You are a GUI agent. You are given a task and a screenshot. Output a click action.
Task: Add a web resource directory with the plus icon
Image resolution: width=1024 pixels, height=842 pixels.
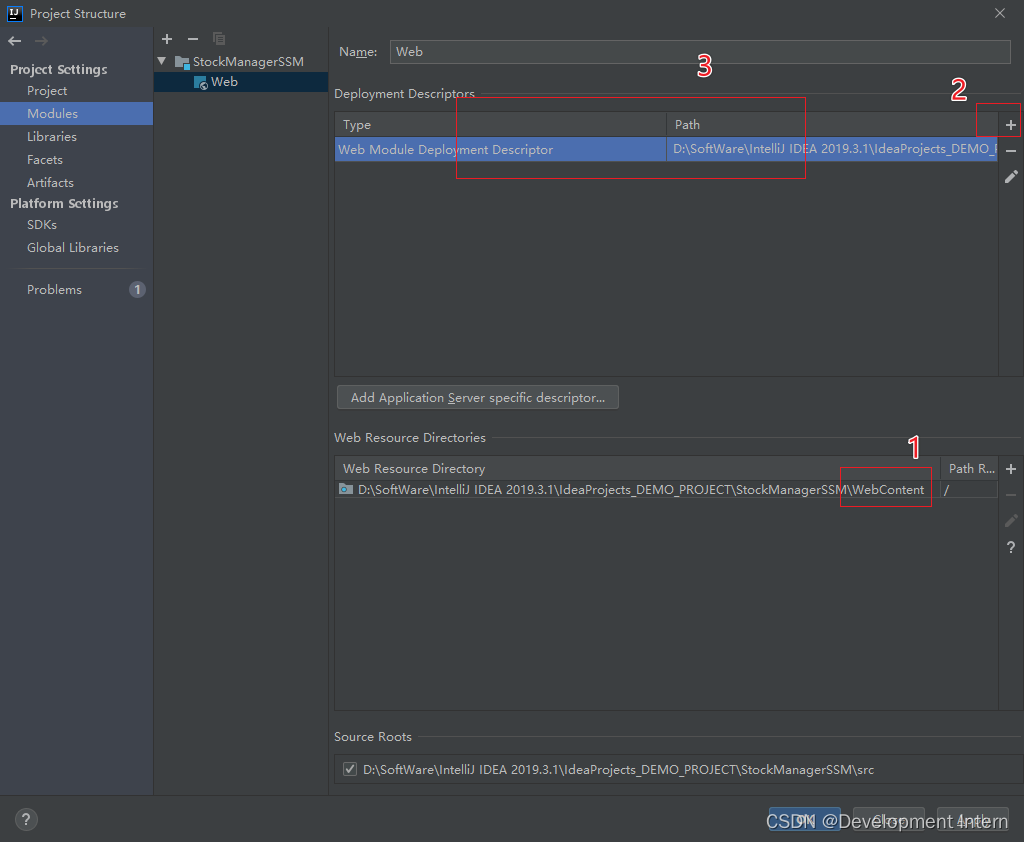pyautogui.click(x=1011, y=469)
